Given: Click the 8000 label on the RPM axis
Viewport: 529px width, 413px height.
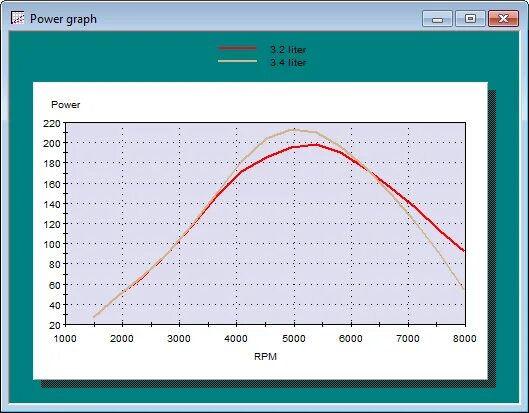Looking at the screenshot, I should pos(465,338).
